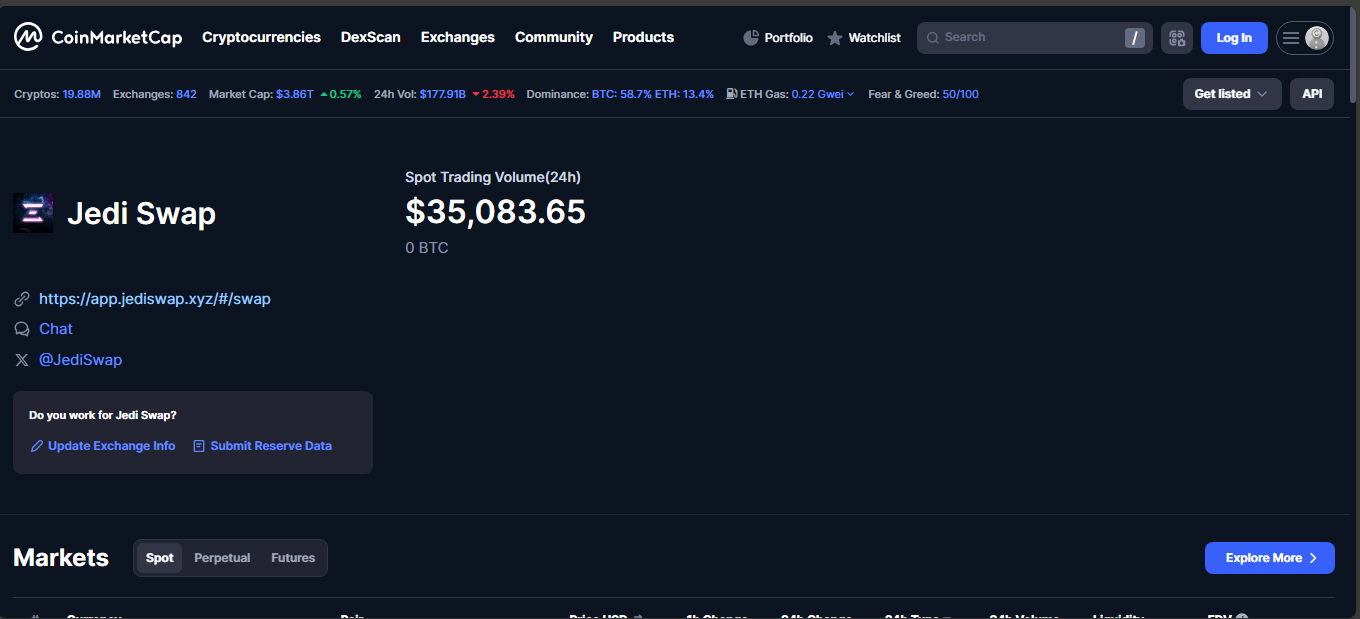Switch markets to Spot tab
The image size is (1360, 619).
click(160, 558)
